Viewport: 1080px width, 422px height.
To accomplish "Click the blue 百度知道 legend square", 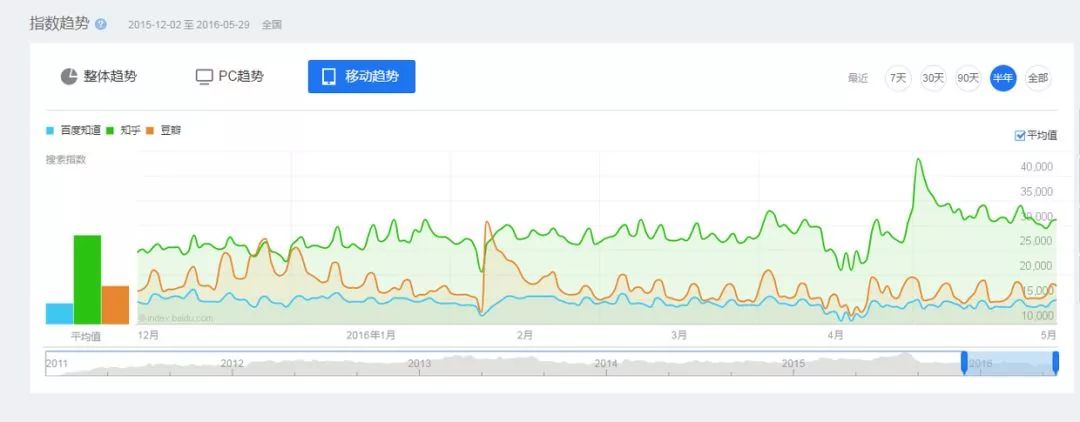I will pos(50,131).
